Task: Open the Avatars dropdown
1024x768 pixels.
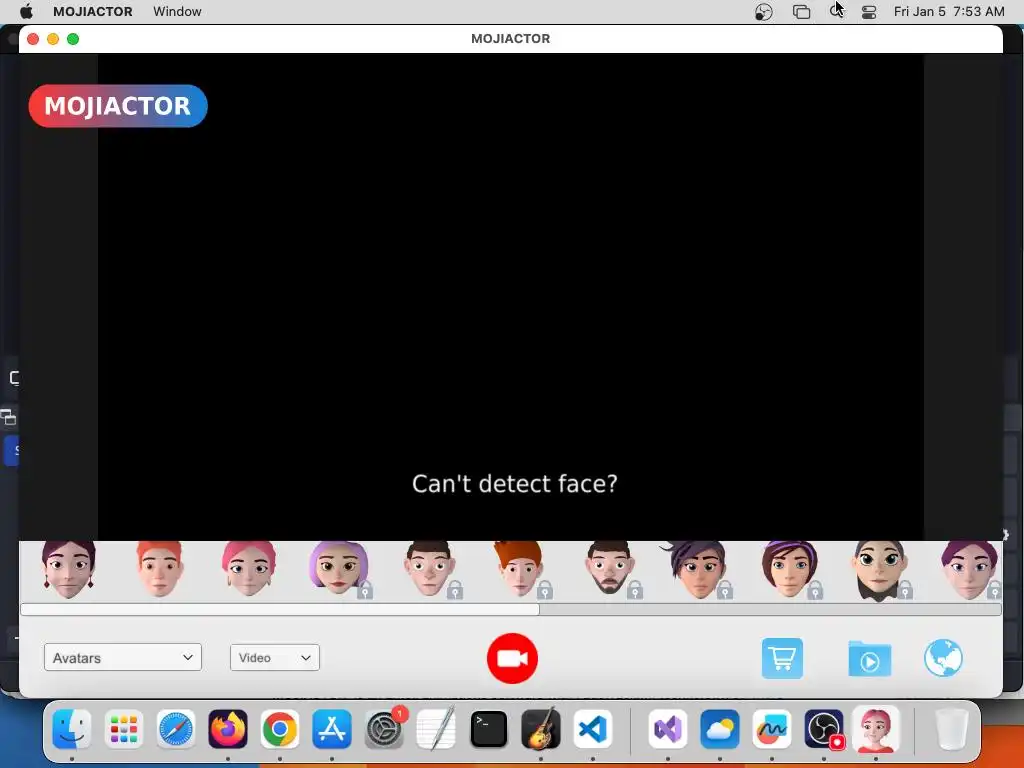Action: [x=123, y=658]
